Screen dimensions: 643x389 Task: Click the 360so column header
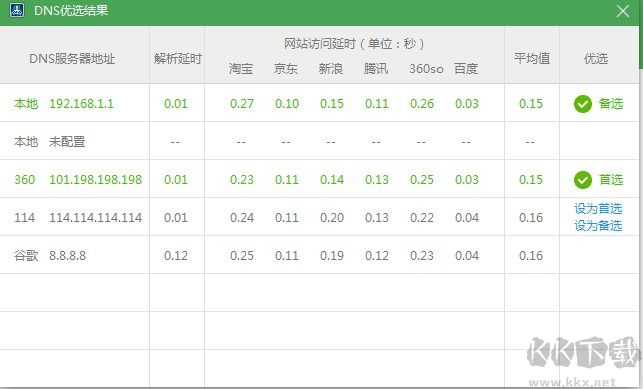426,68
